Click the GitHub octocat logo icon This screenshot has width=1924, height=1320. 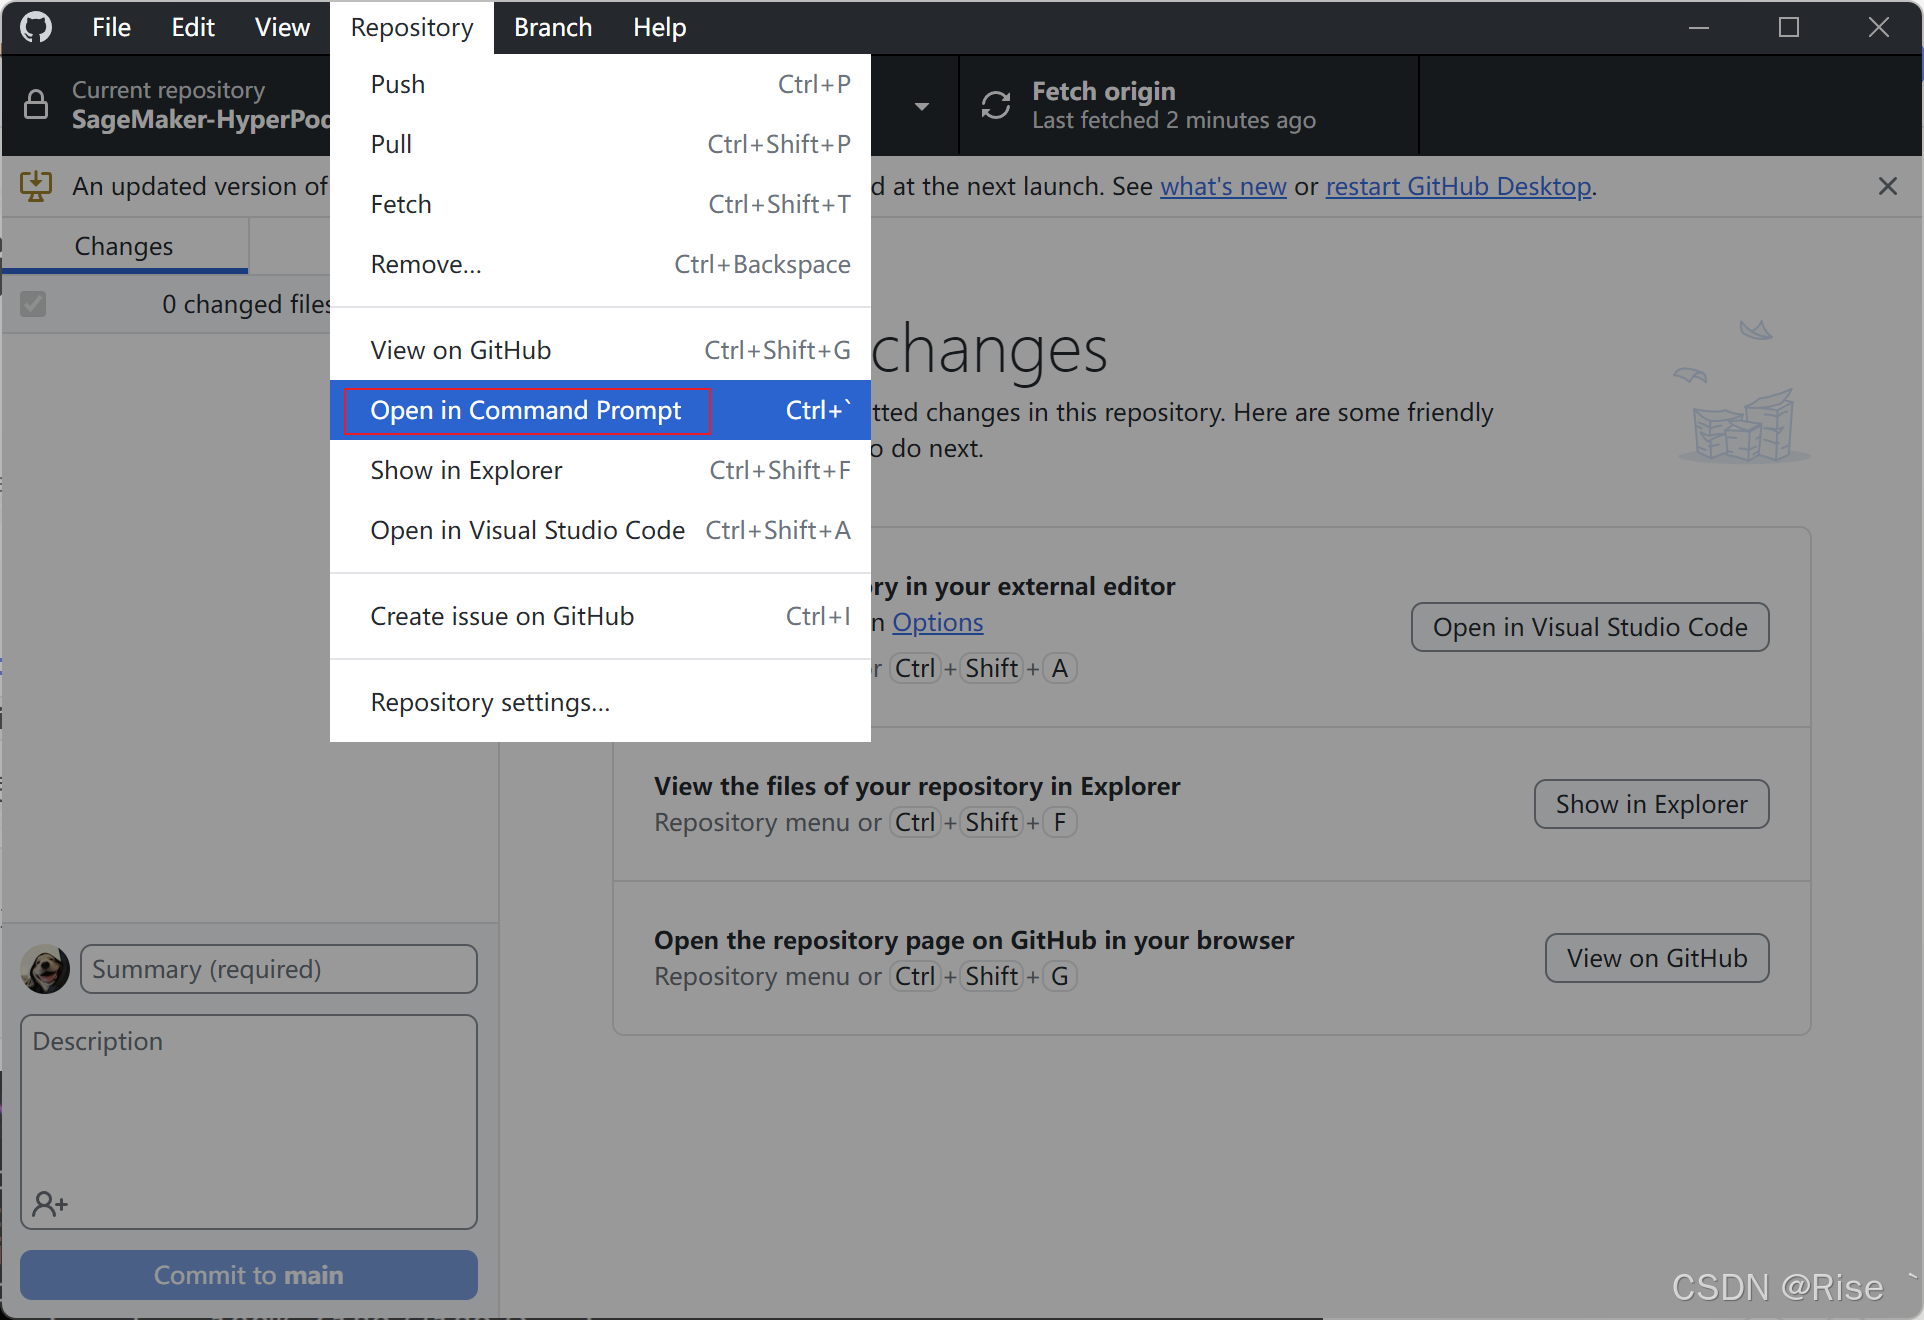coord(35,27)
